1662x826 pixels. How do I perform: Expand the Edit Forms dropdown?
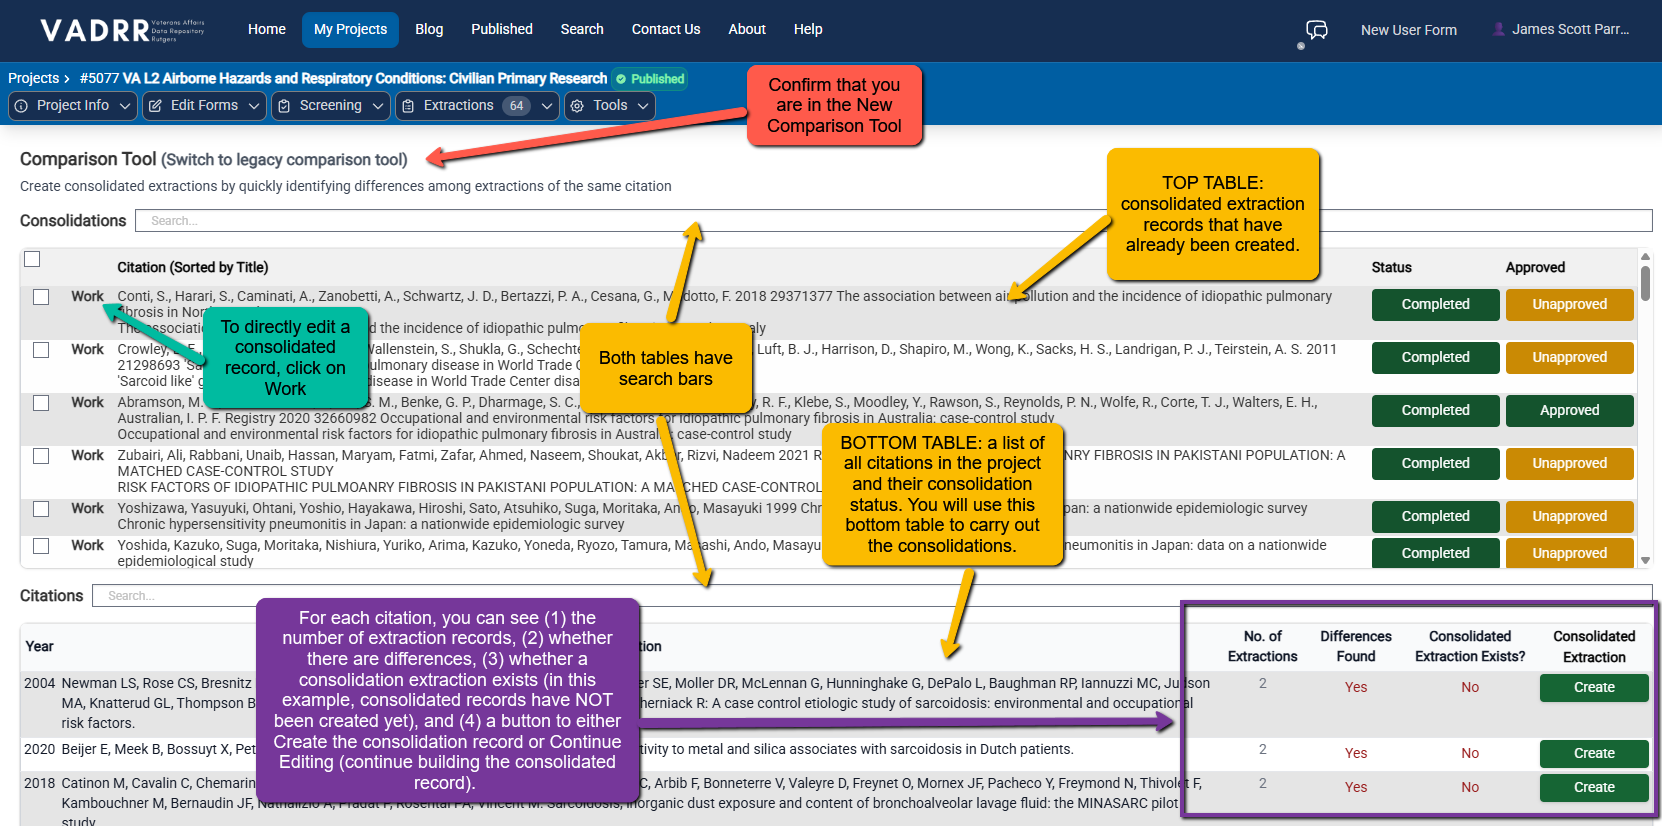tap(254, 106)
